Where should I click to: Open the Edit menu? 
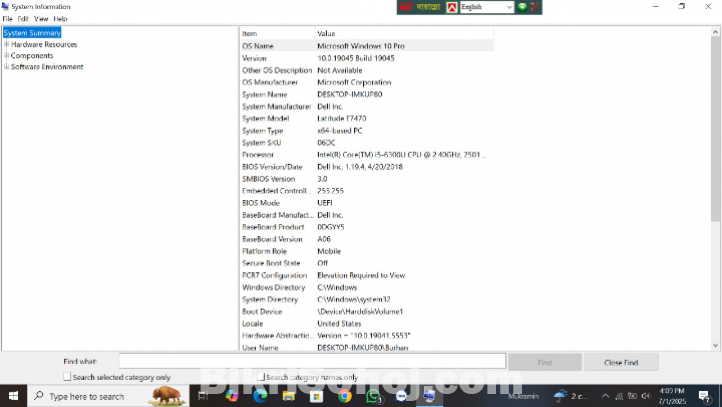pos(23,19)
